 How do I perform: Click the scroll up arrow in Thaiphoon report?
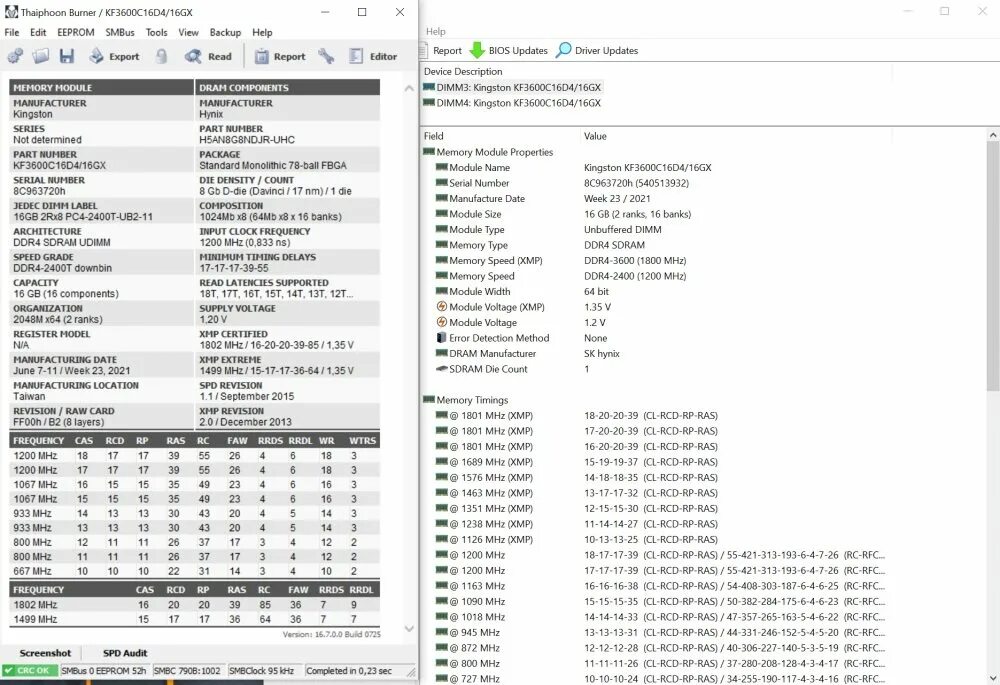pyautogui.click(x=409, y=89)
